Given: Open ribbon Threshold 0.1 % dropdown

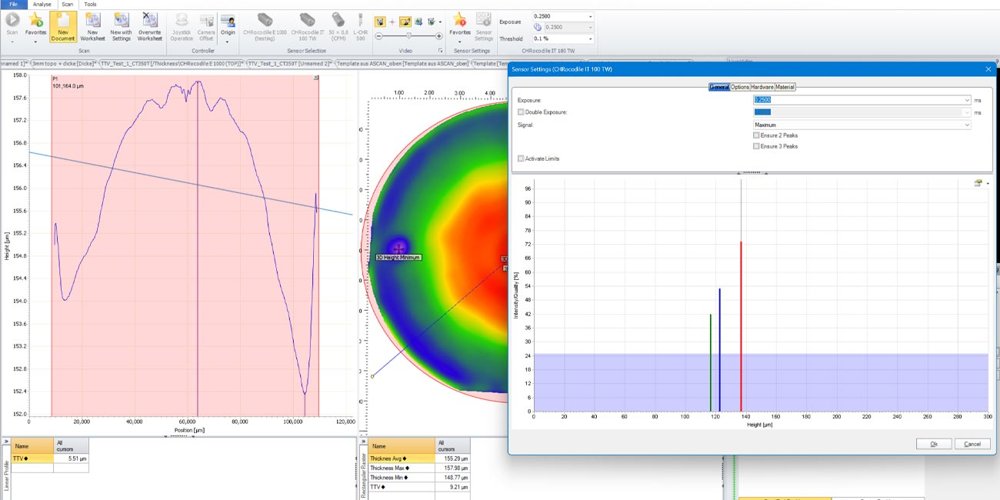Looking at the screenshot, I should (x=591, y=39).
